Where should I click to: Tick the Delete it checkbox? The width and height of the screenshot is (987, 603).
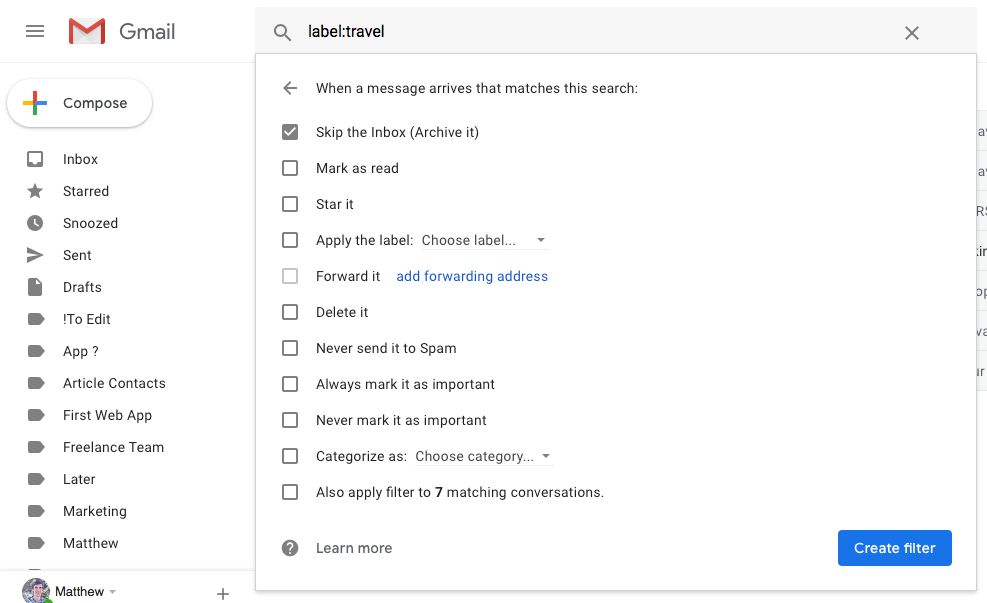pos(290,312)
